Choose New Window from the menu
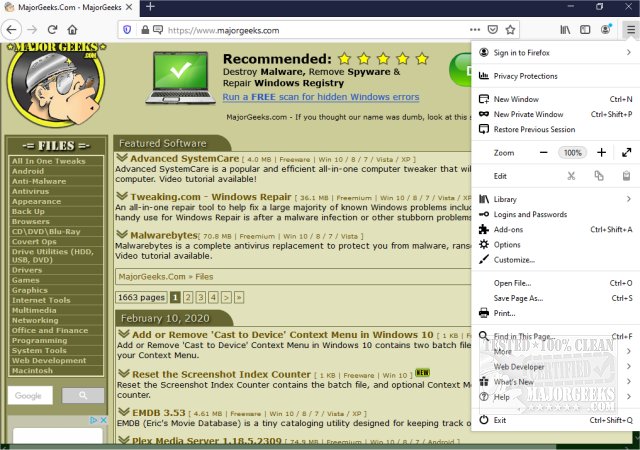640x450 pixels. tap(556, 99)
